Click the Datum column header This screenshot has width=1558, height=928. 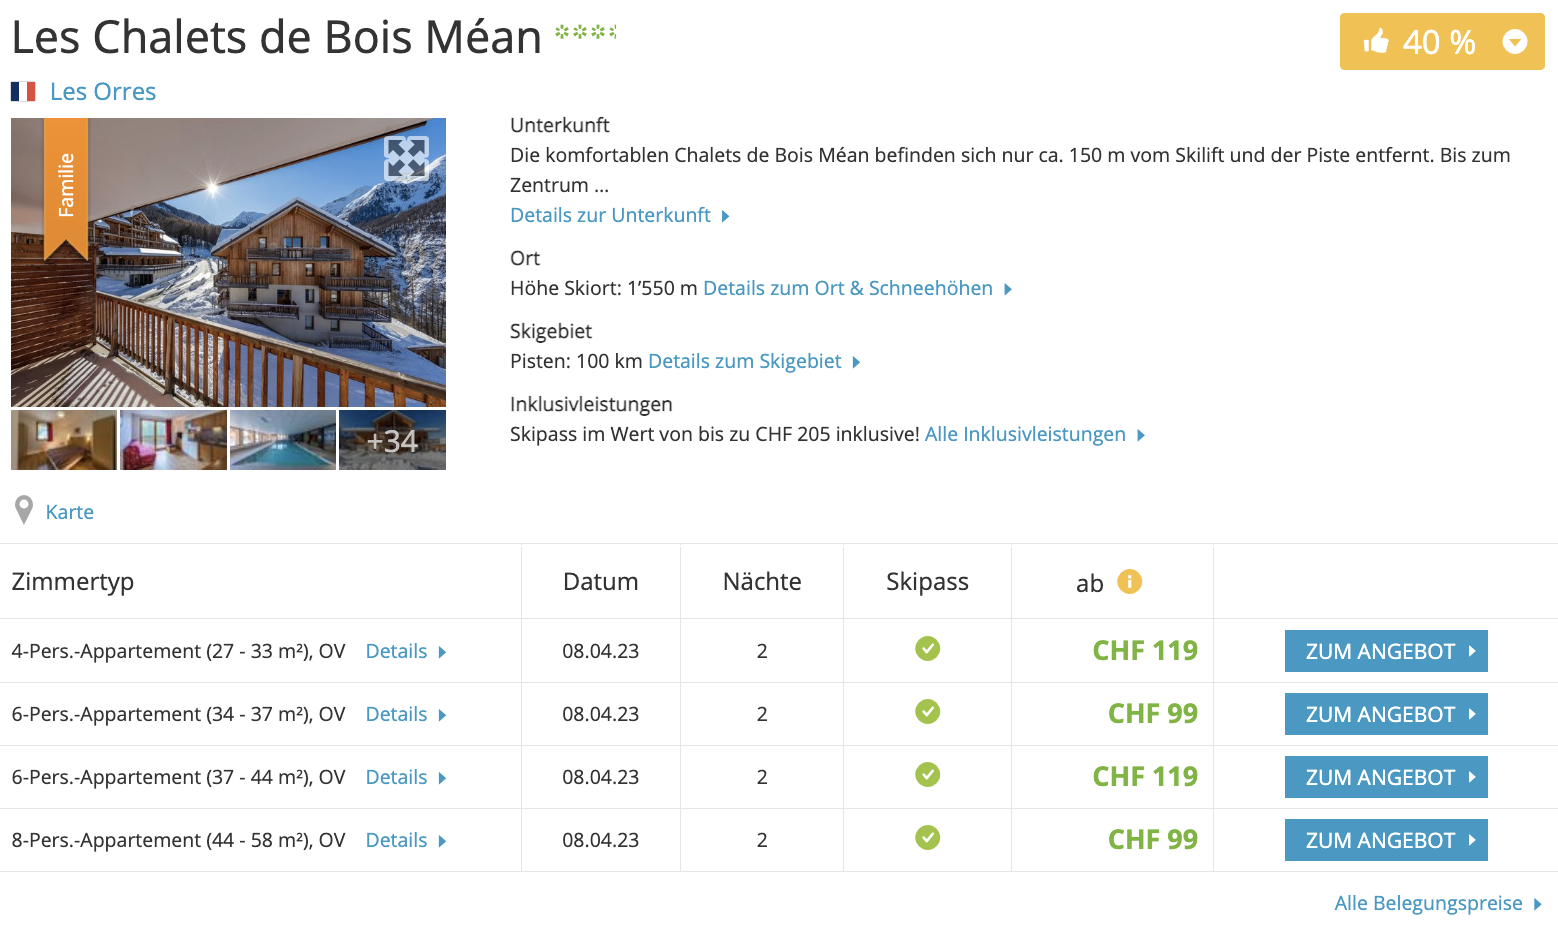(x=600, y=582)
